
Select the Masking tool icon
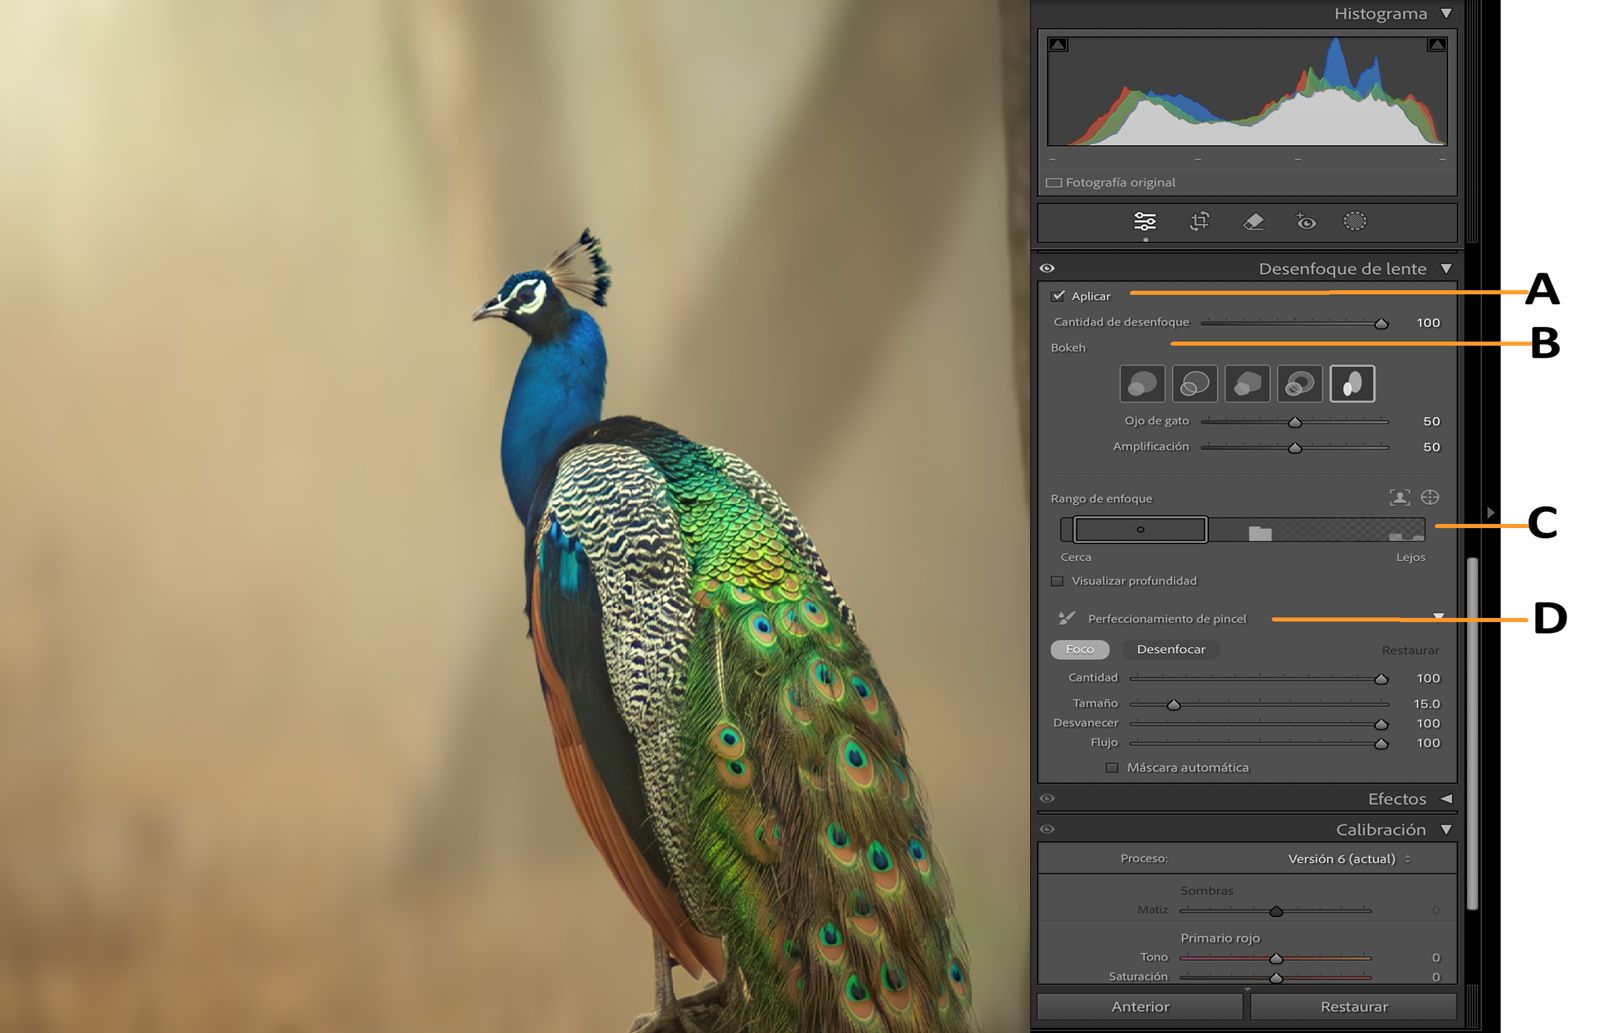1357,222
